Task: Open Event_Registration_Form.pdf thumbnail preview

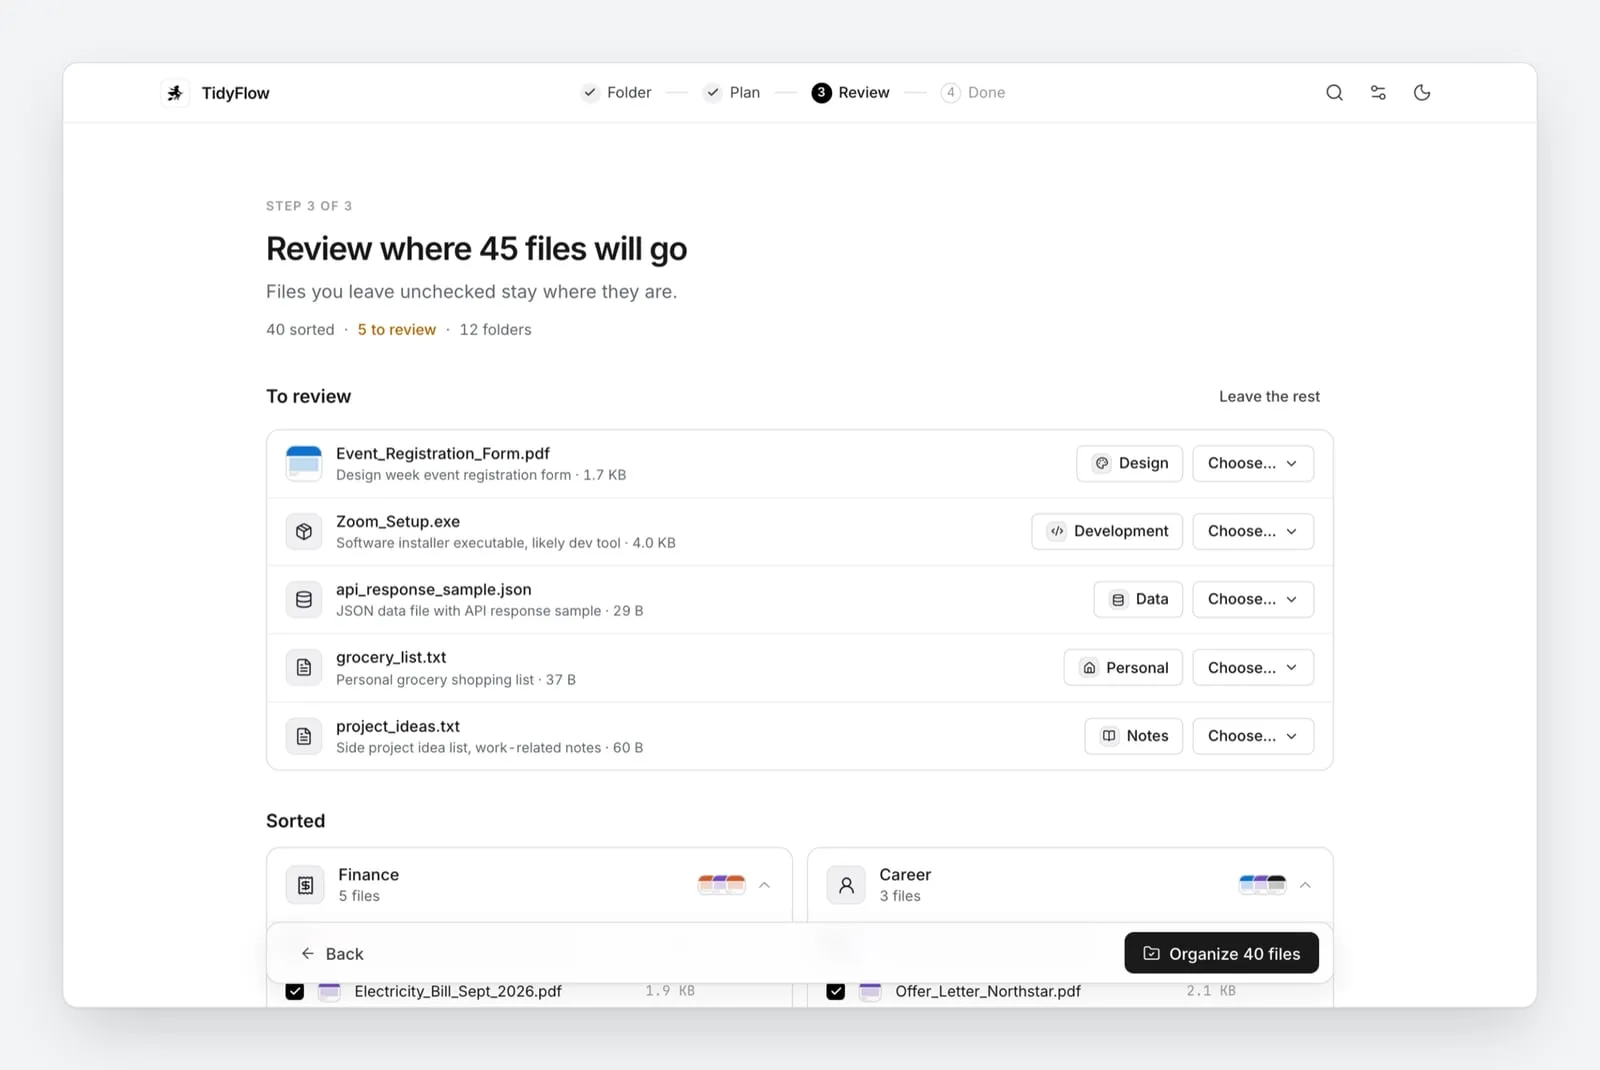Action: coord(304,464)
